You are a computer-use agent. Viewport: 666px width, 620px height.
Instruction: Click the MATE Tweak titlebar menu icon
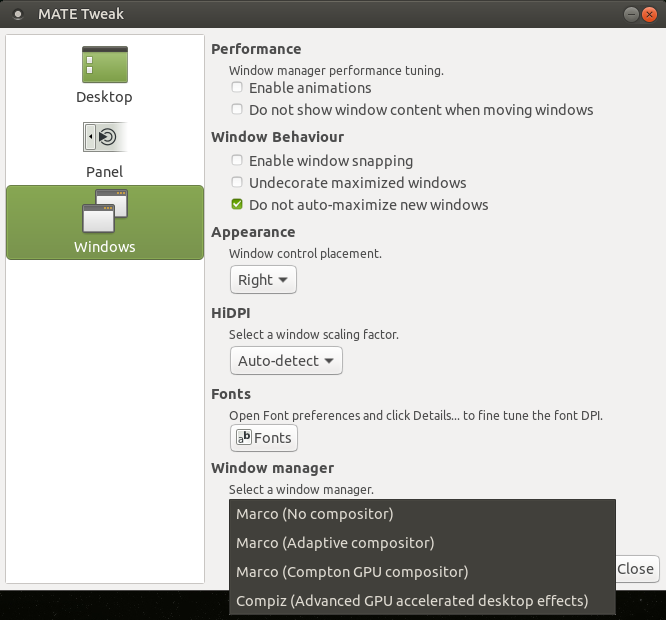[x=17, y=15]
